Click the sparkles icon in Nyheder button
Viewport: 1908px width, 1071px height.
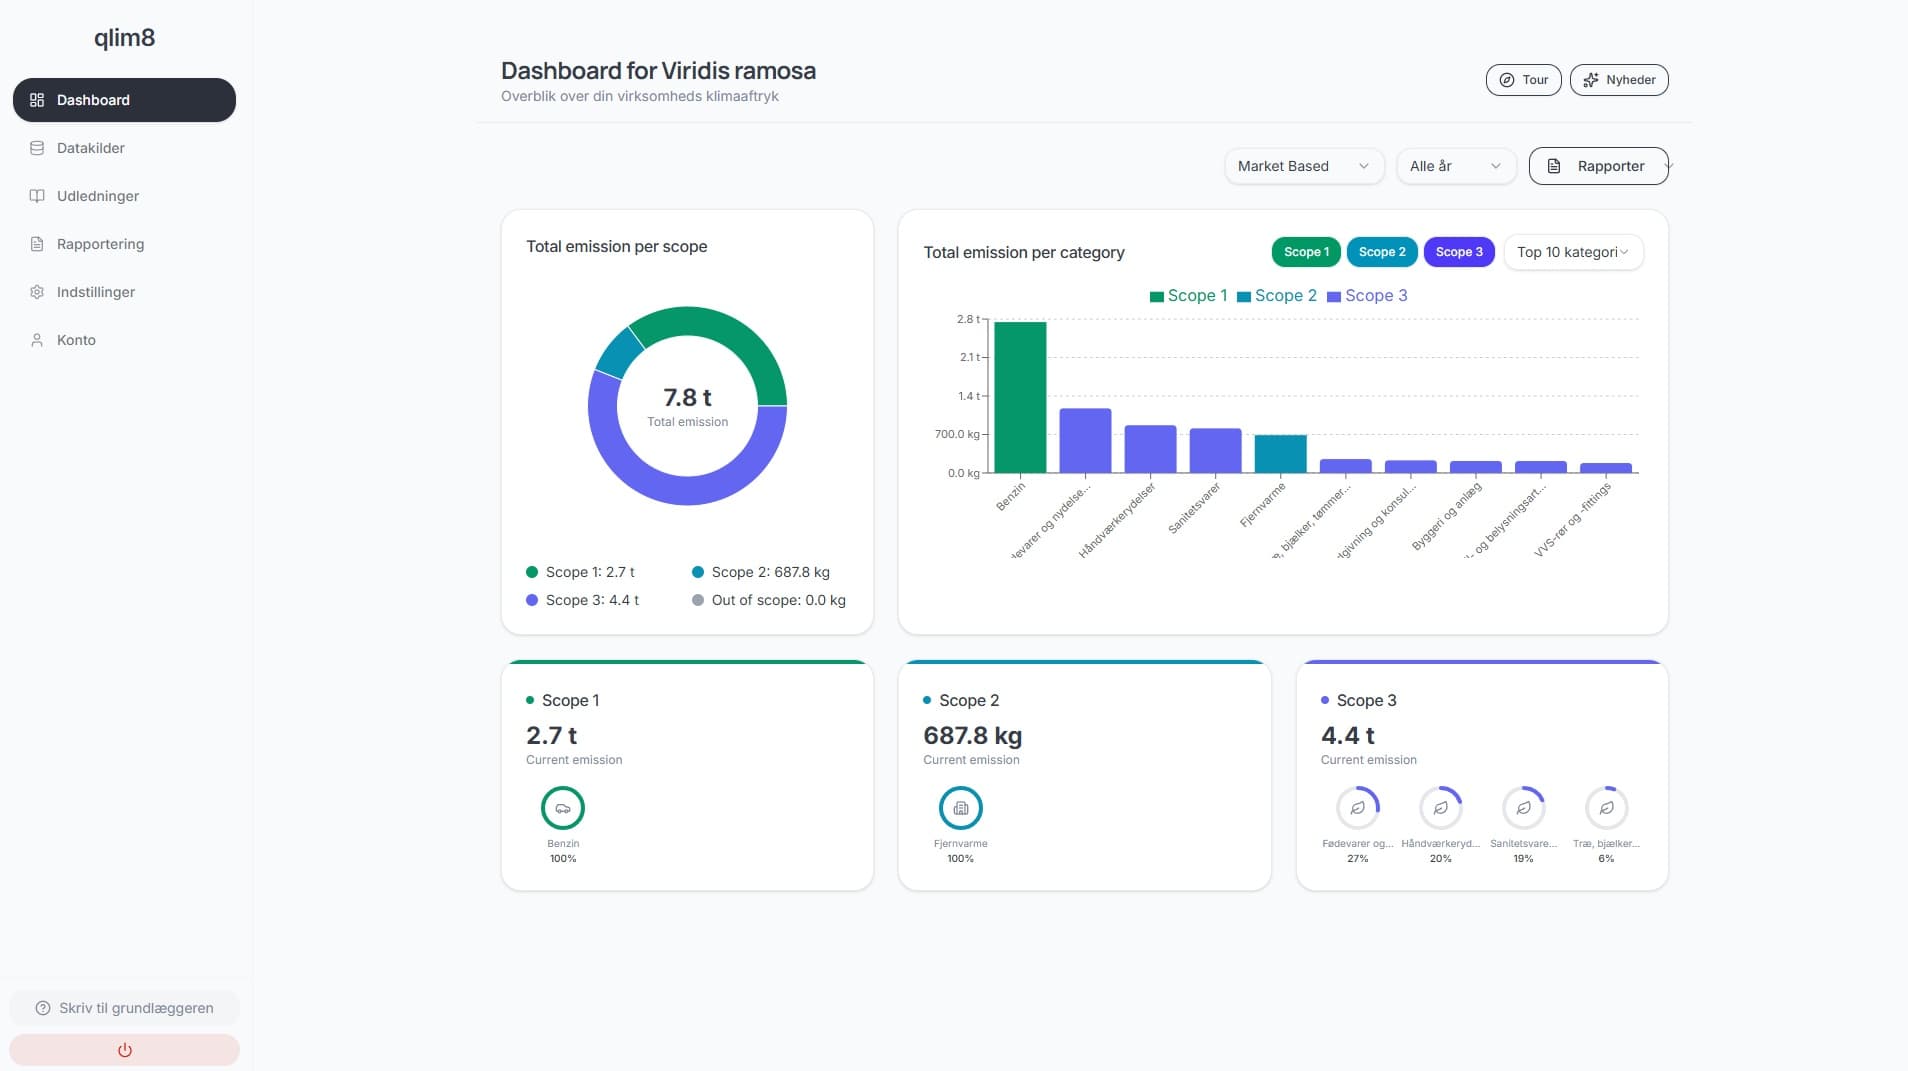click(x=1591, y=80)
